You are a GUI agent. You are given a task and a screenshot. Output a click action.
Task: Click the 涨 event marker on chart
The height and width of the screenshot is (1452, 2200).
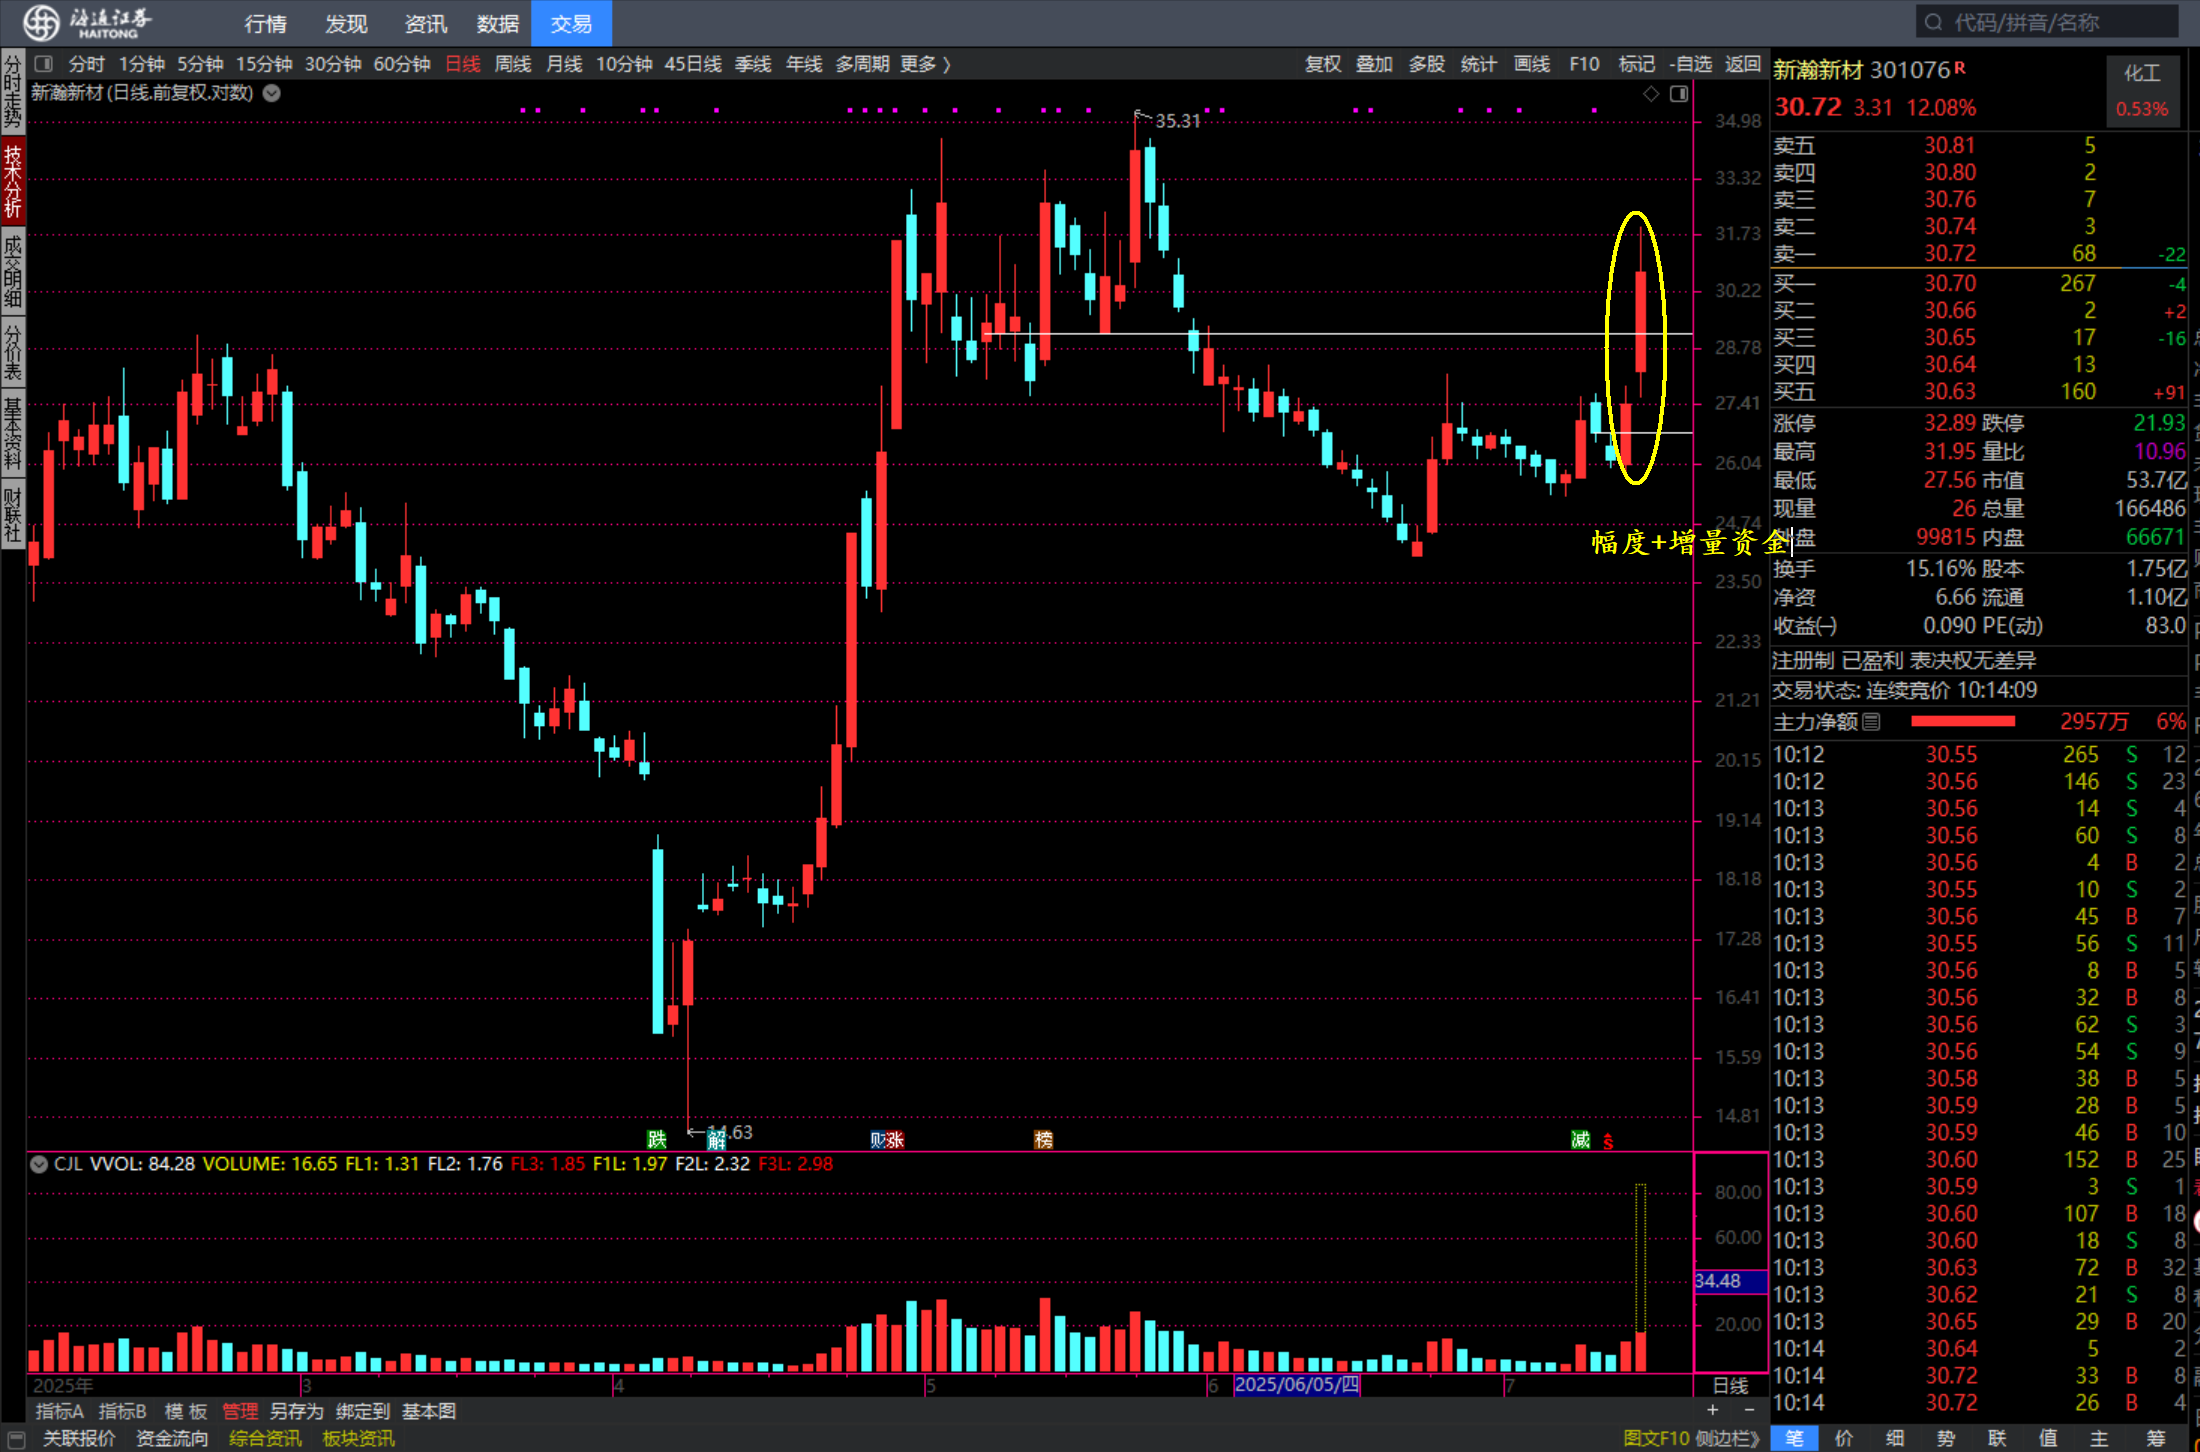[x=896, y=1139]
